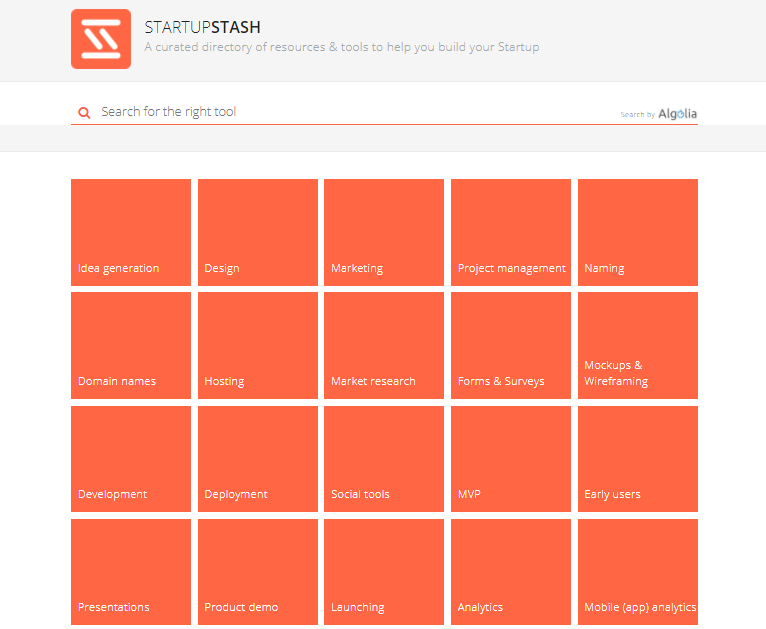Open the Hosting category tile

click(x=258, y=346)
